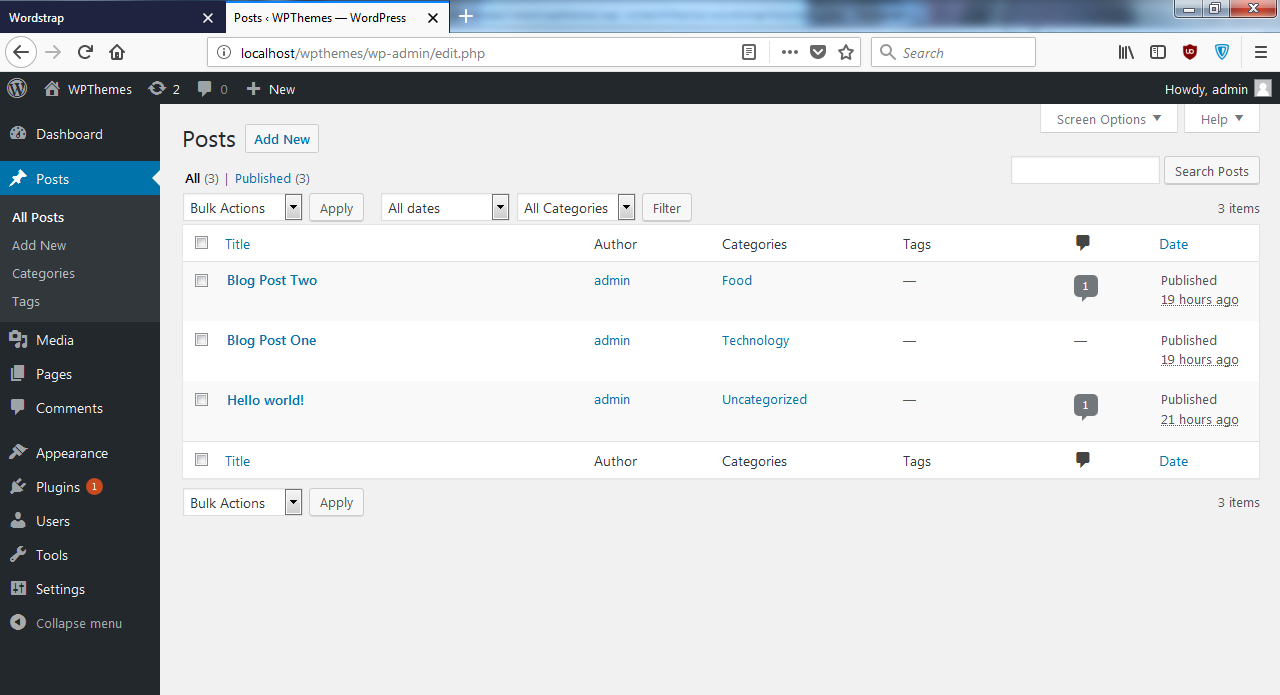Select the Blog Post One checkbox

(202, 340)
